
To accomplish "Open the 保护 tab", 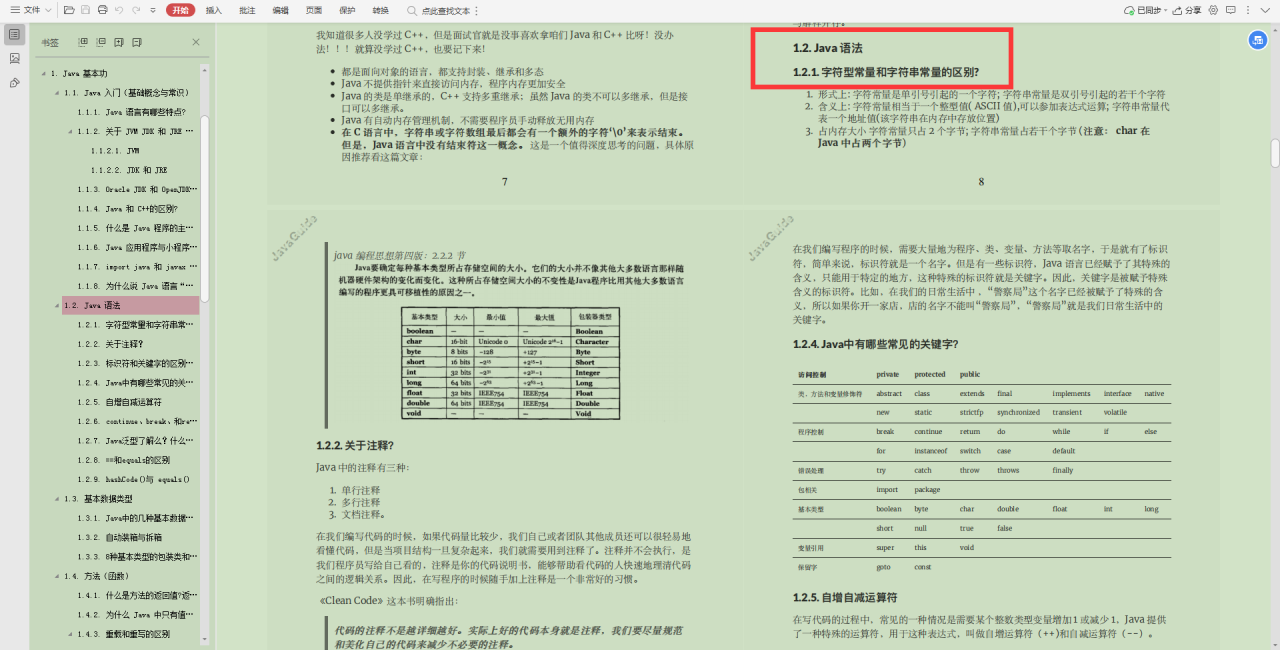I will [347, 10].
